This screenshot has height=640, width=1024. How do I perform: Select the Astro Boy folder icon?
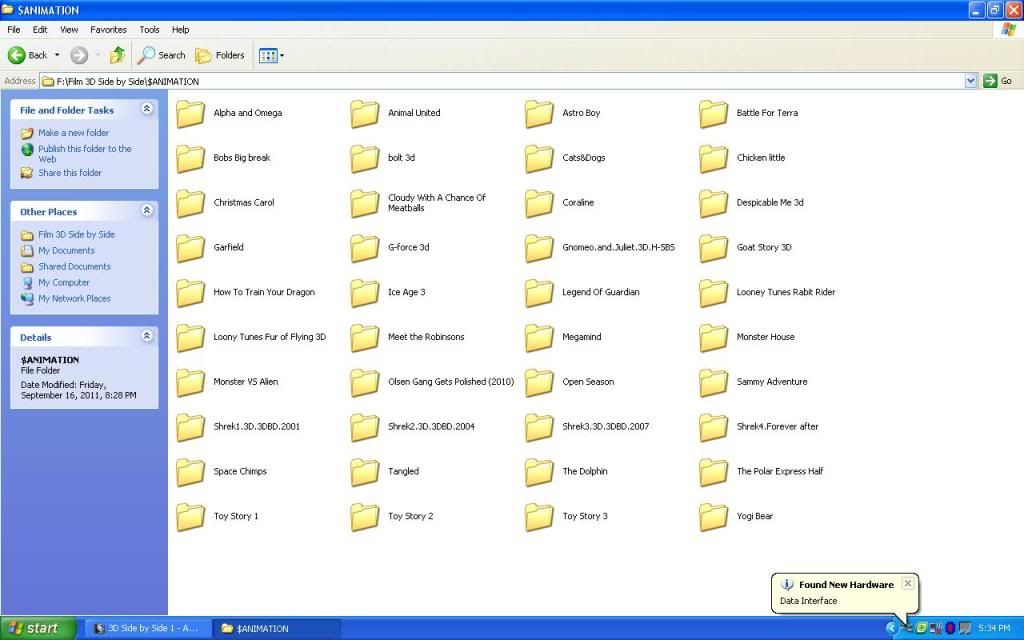[x=539, y=114]
